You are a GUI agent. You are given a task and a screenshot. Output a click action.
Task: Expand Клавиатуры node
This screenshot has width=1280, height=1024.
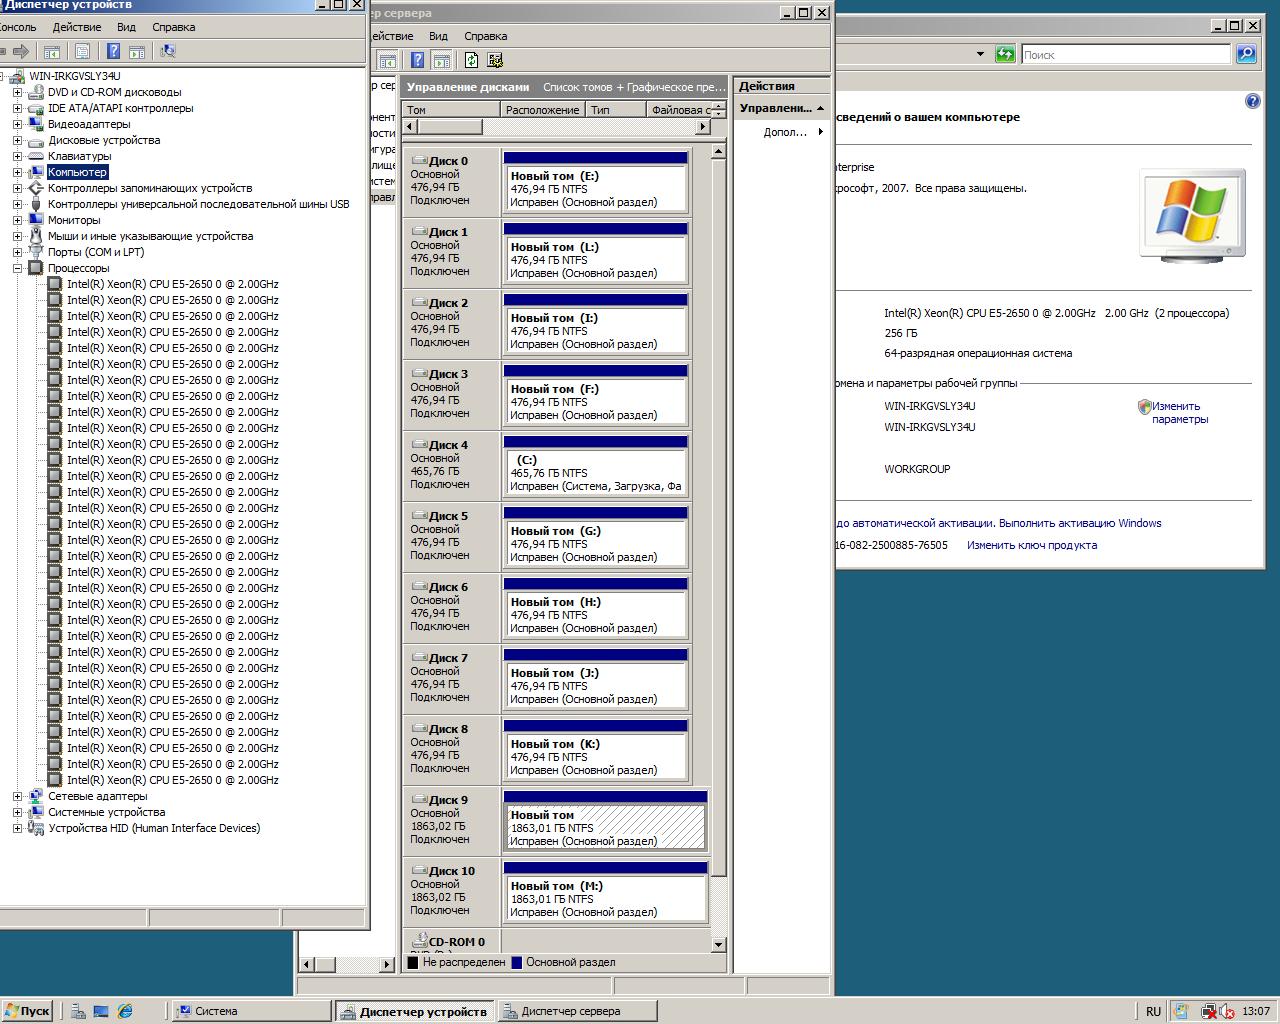coord(17,156)
